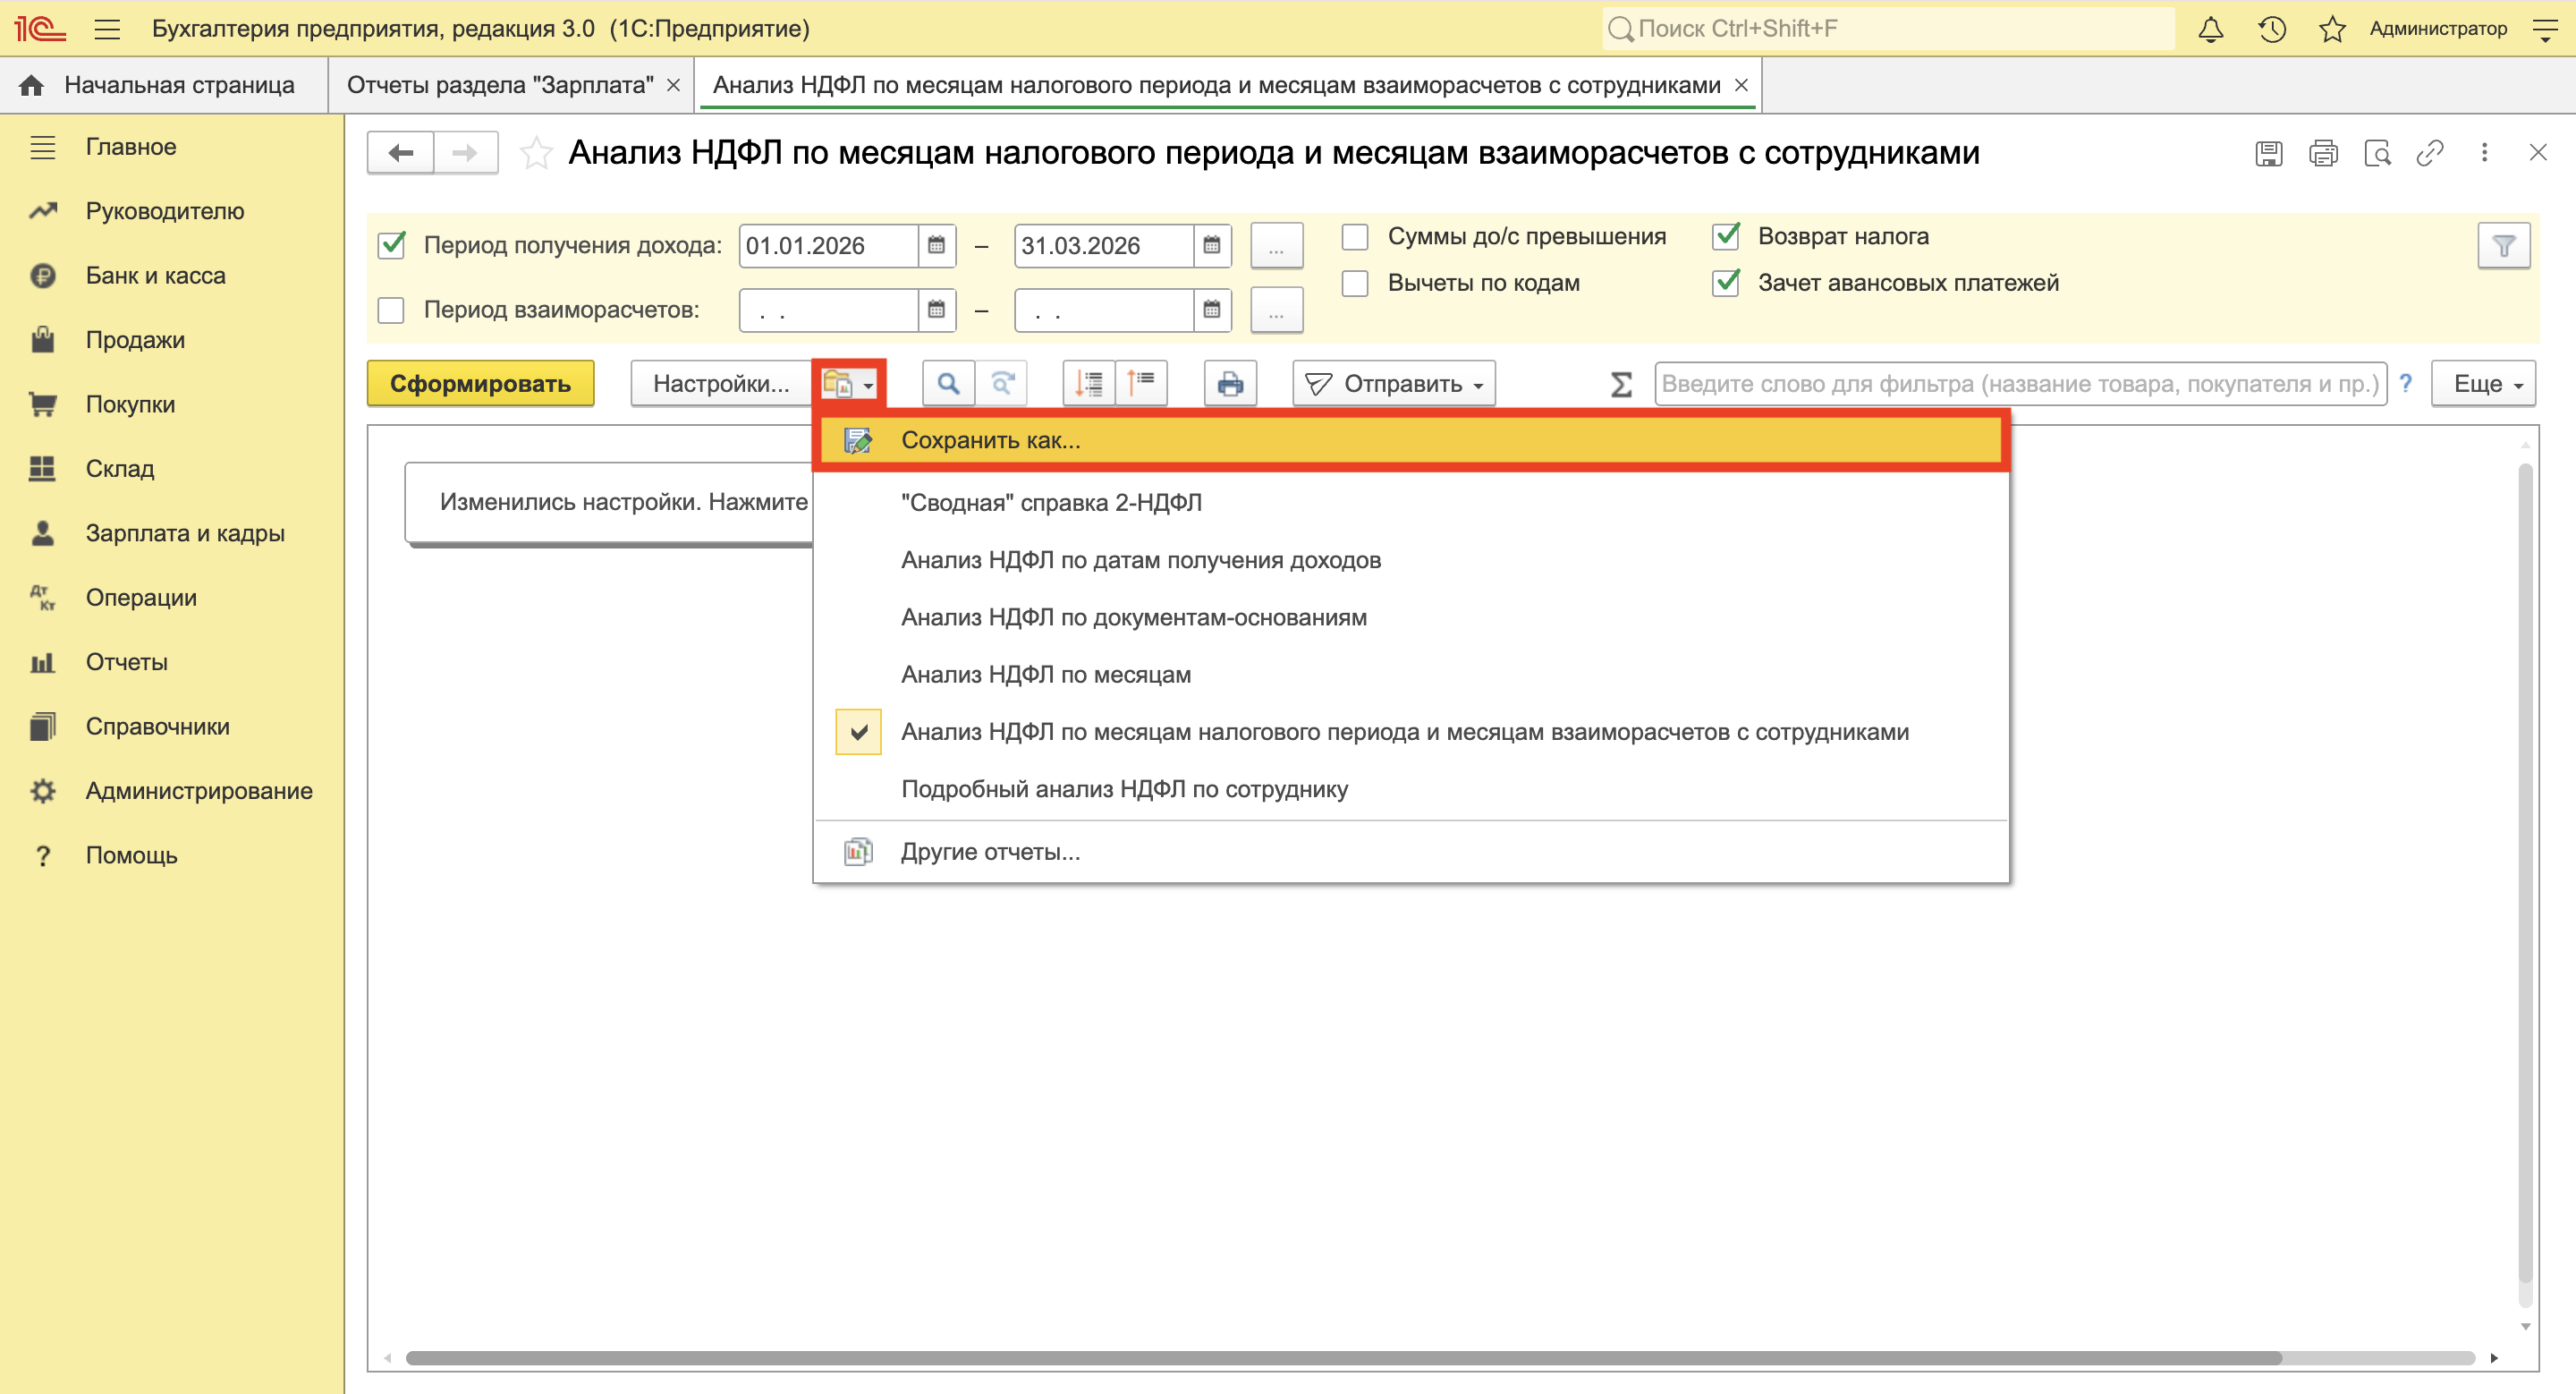Click the horizontal scrollbar of the report
The width and height of the screenshot is (2576, 1394).
click(1340, 1358)
